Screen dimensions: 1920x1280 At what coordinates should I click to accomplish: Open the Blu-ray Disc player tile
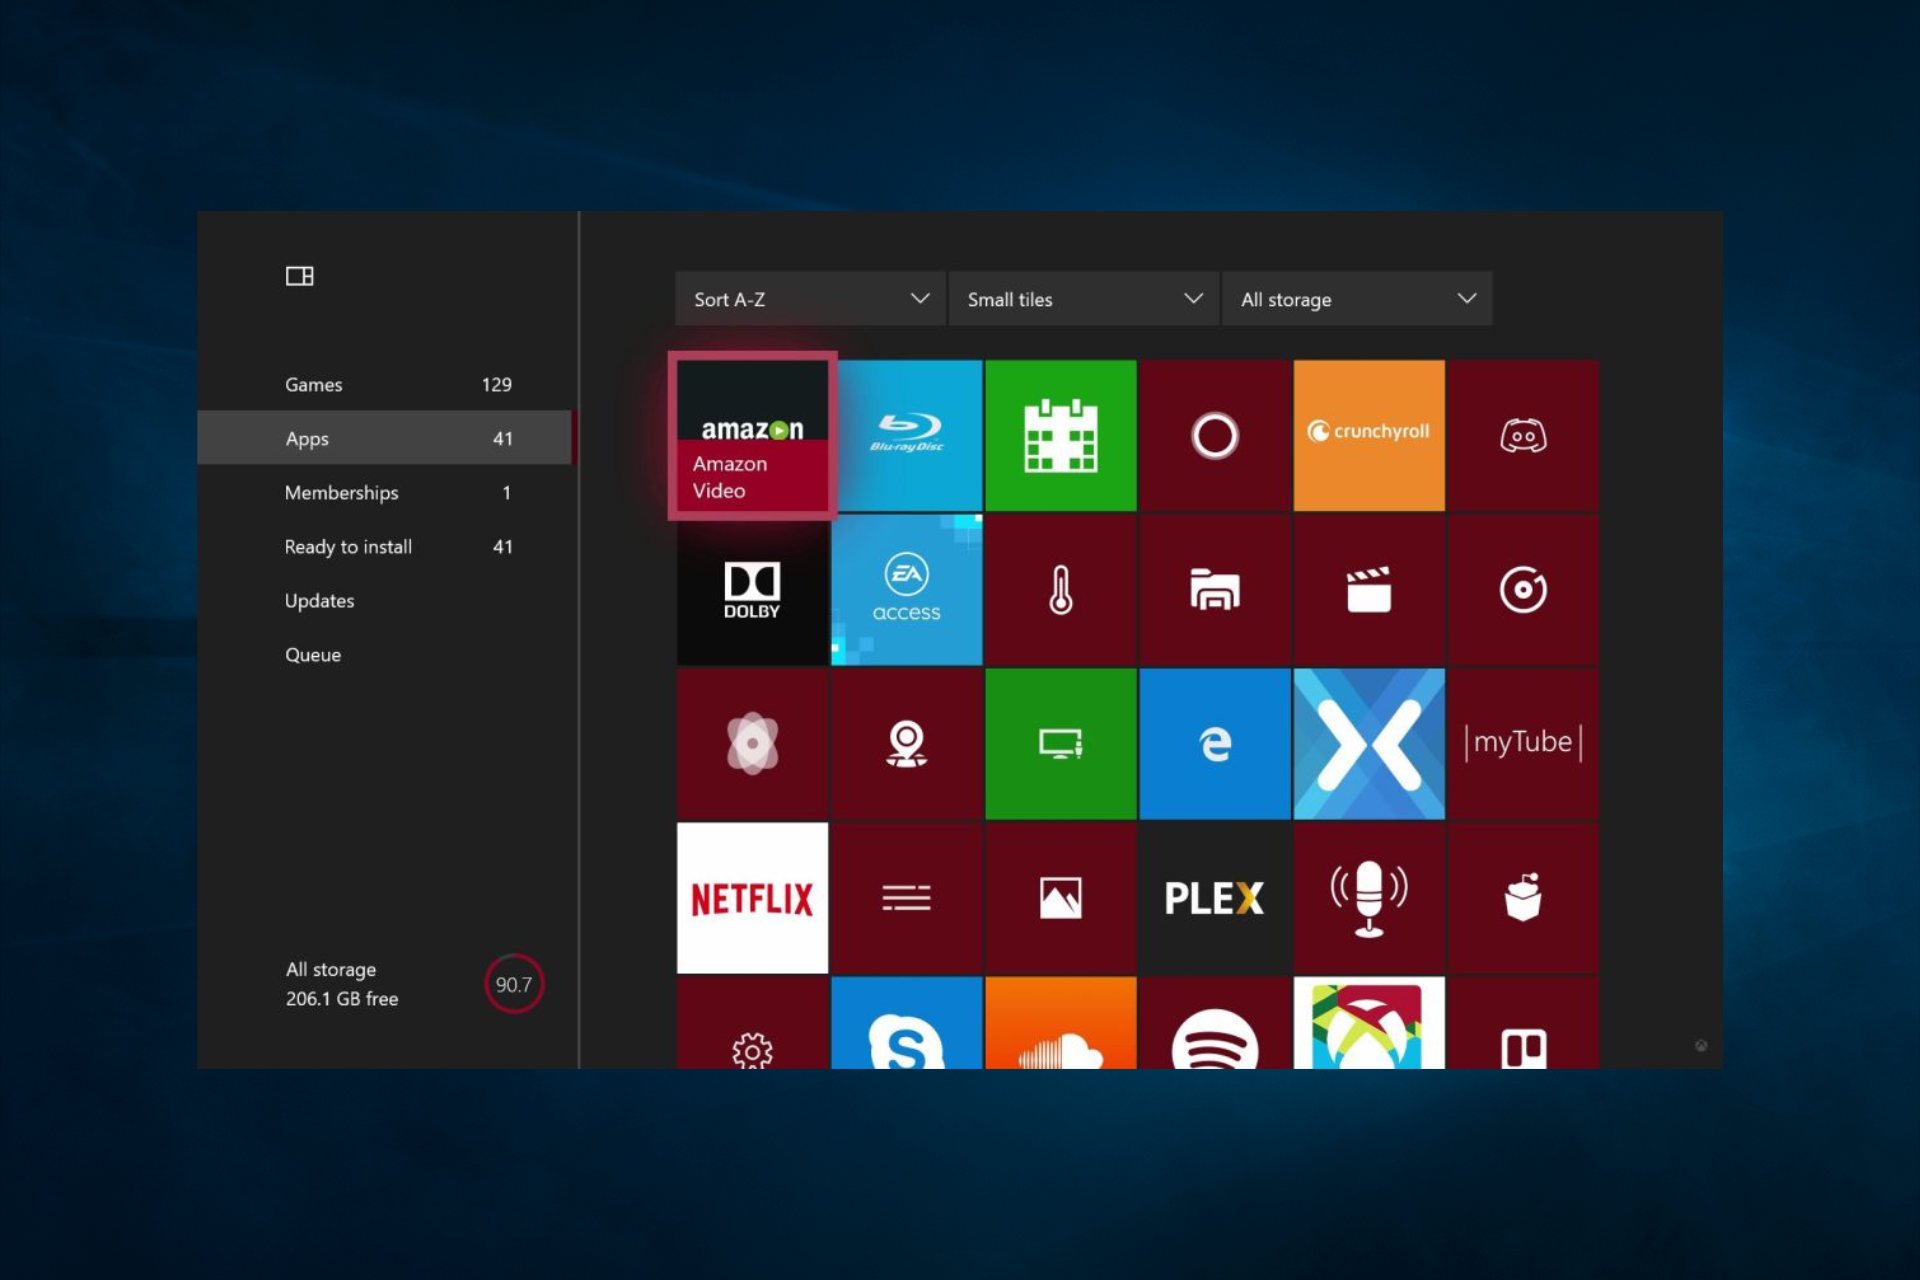(906, 435)
